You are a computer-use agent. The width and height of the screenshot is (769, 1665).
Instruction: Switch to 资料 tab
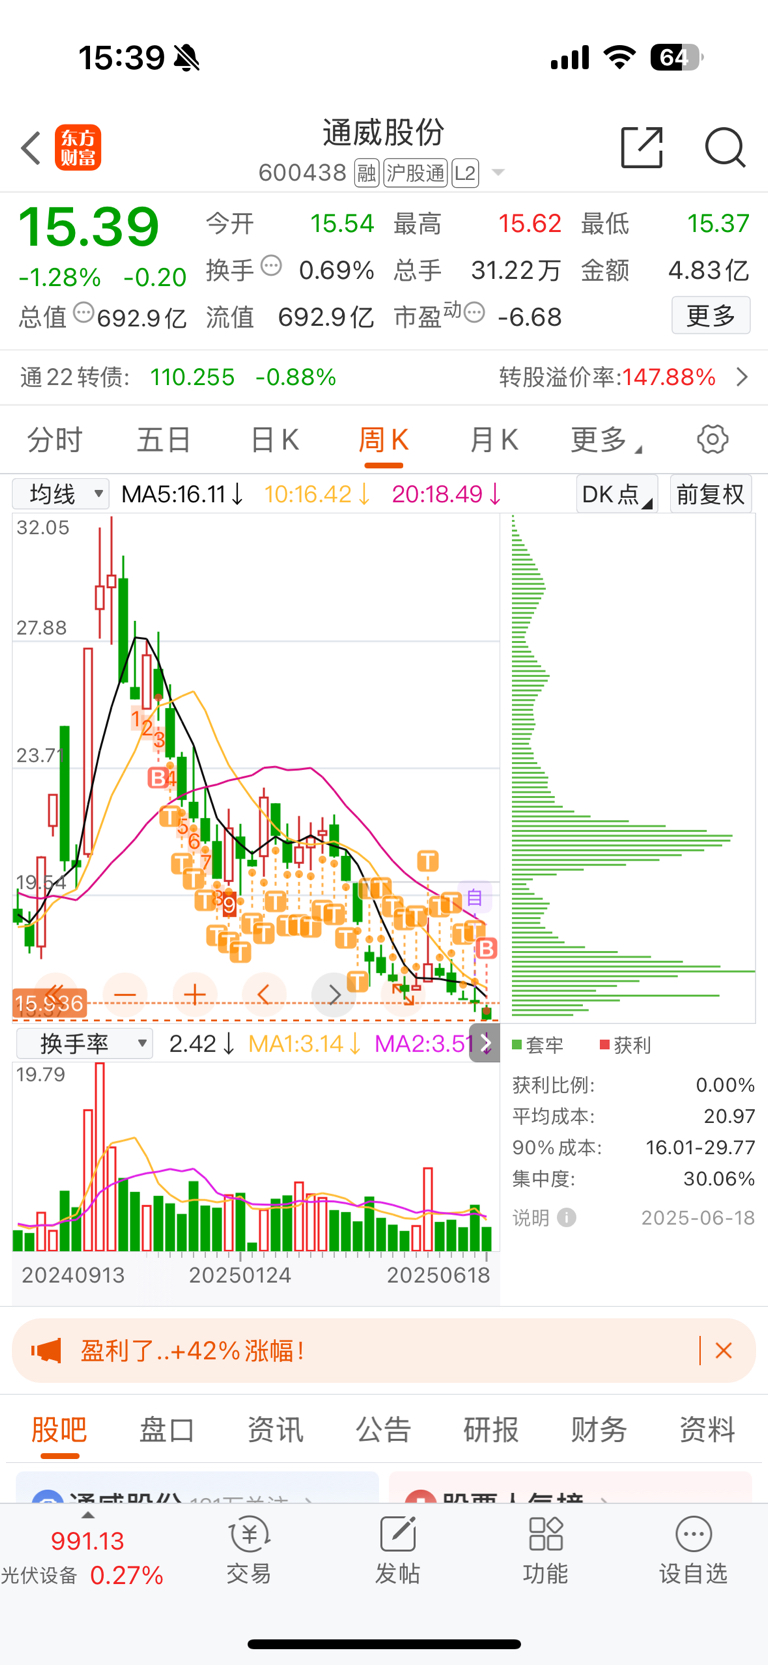click(707, 1430)
